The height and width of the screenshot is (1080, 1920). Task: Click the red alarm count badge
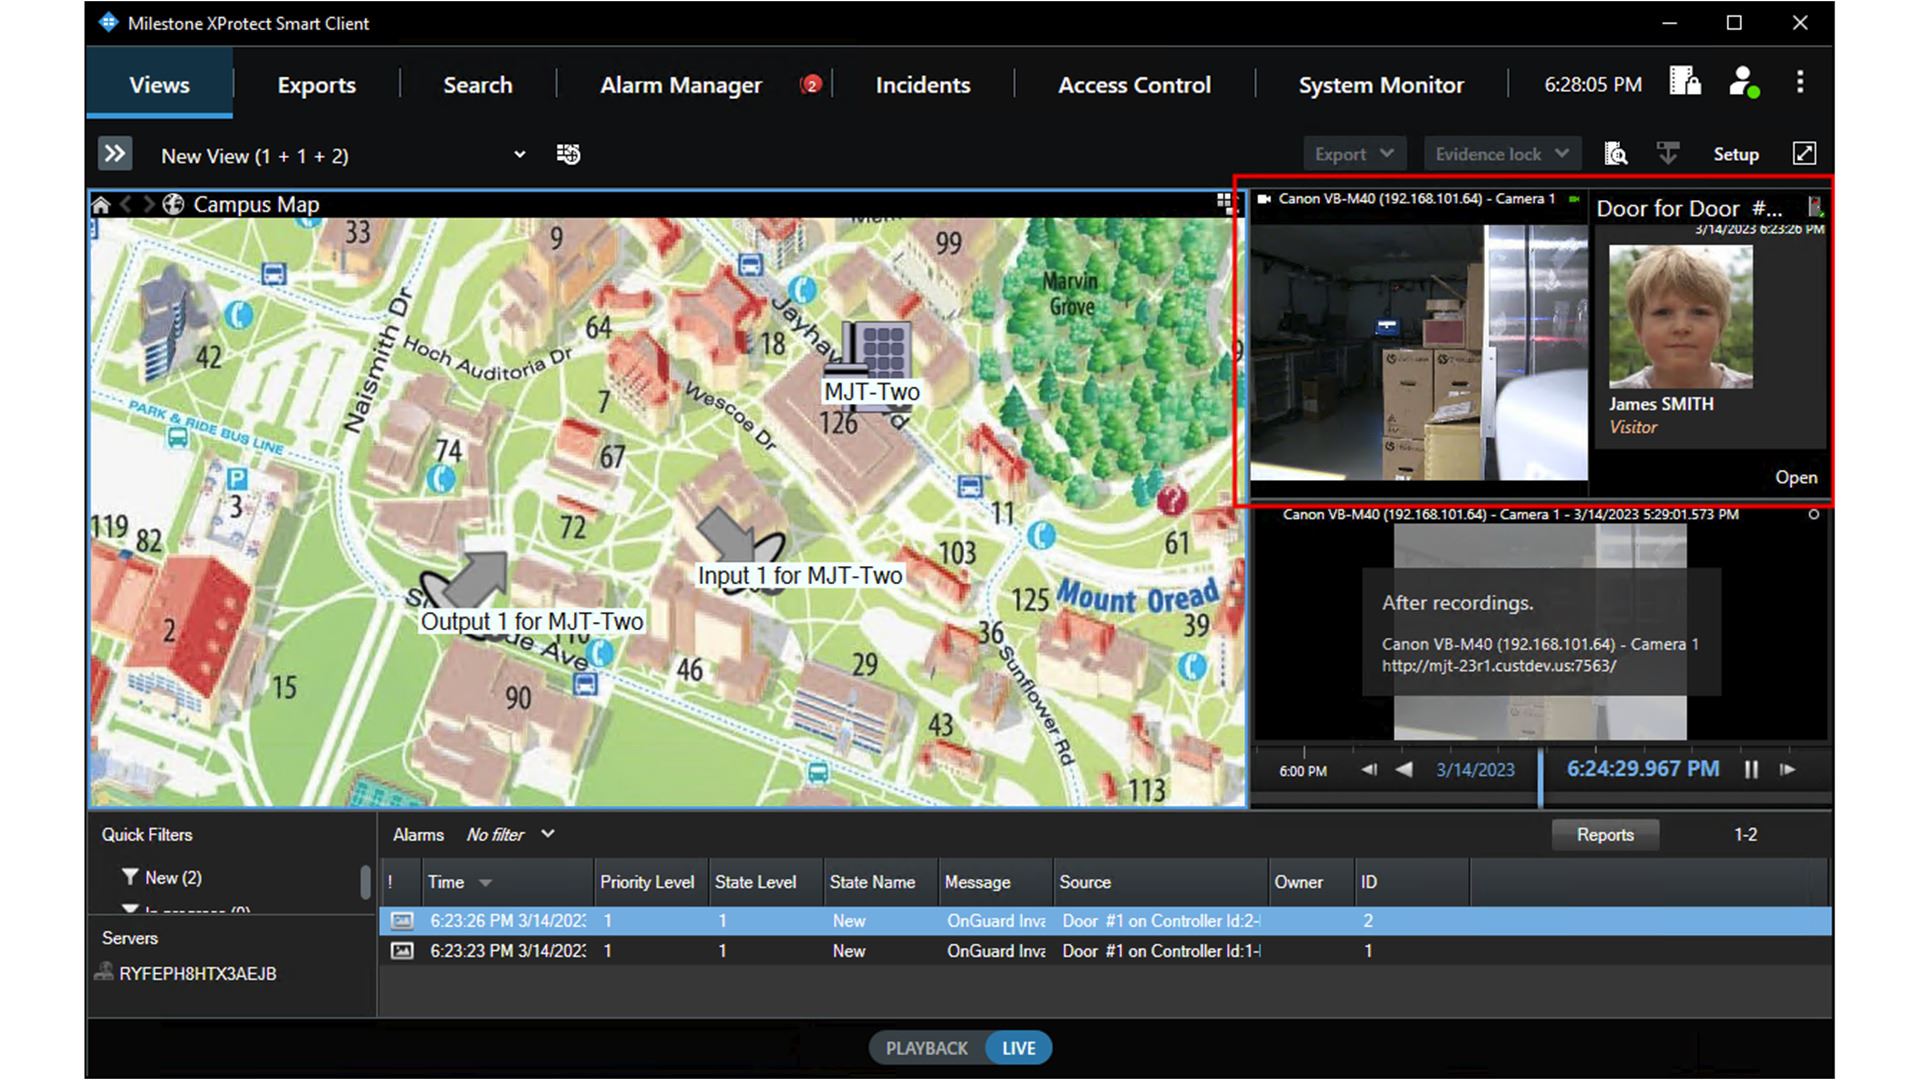[811, 85]
